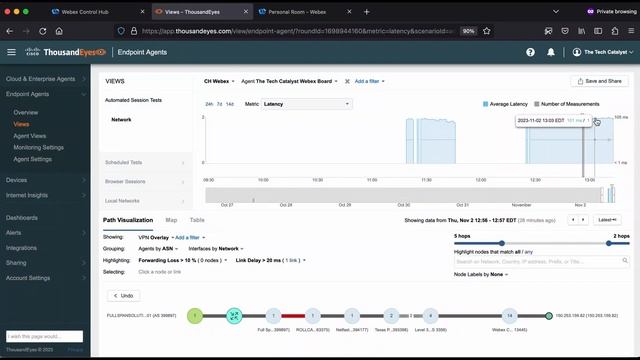Open Monitoring Settings in sidebar
640x360 pixels.
[x=38, y=147]
